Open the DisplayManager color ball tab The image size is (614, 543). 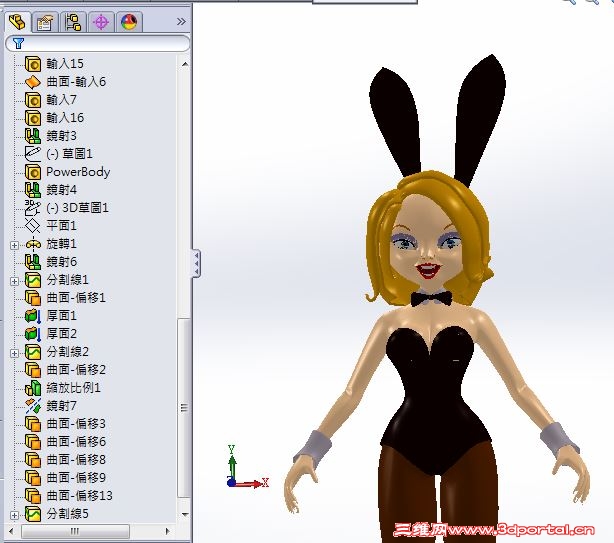(x=129, y=22)
